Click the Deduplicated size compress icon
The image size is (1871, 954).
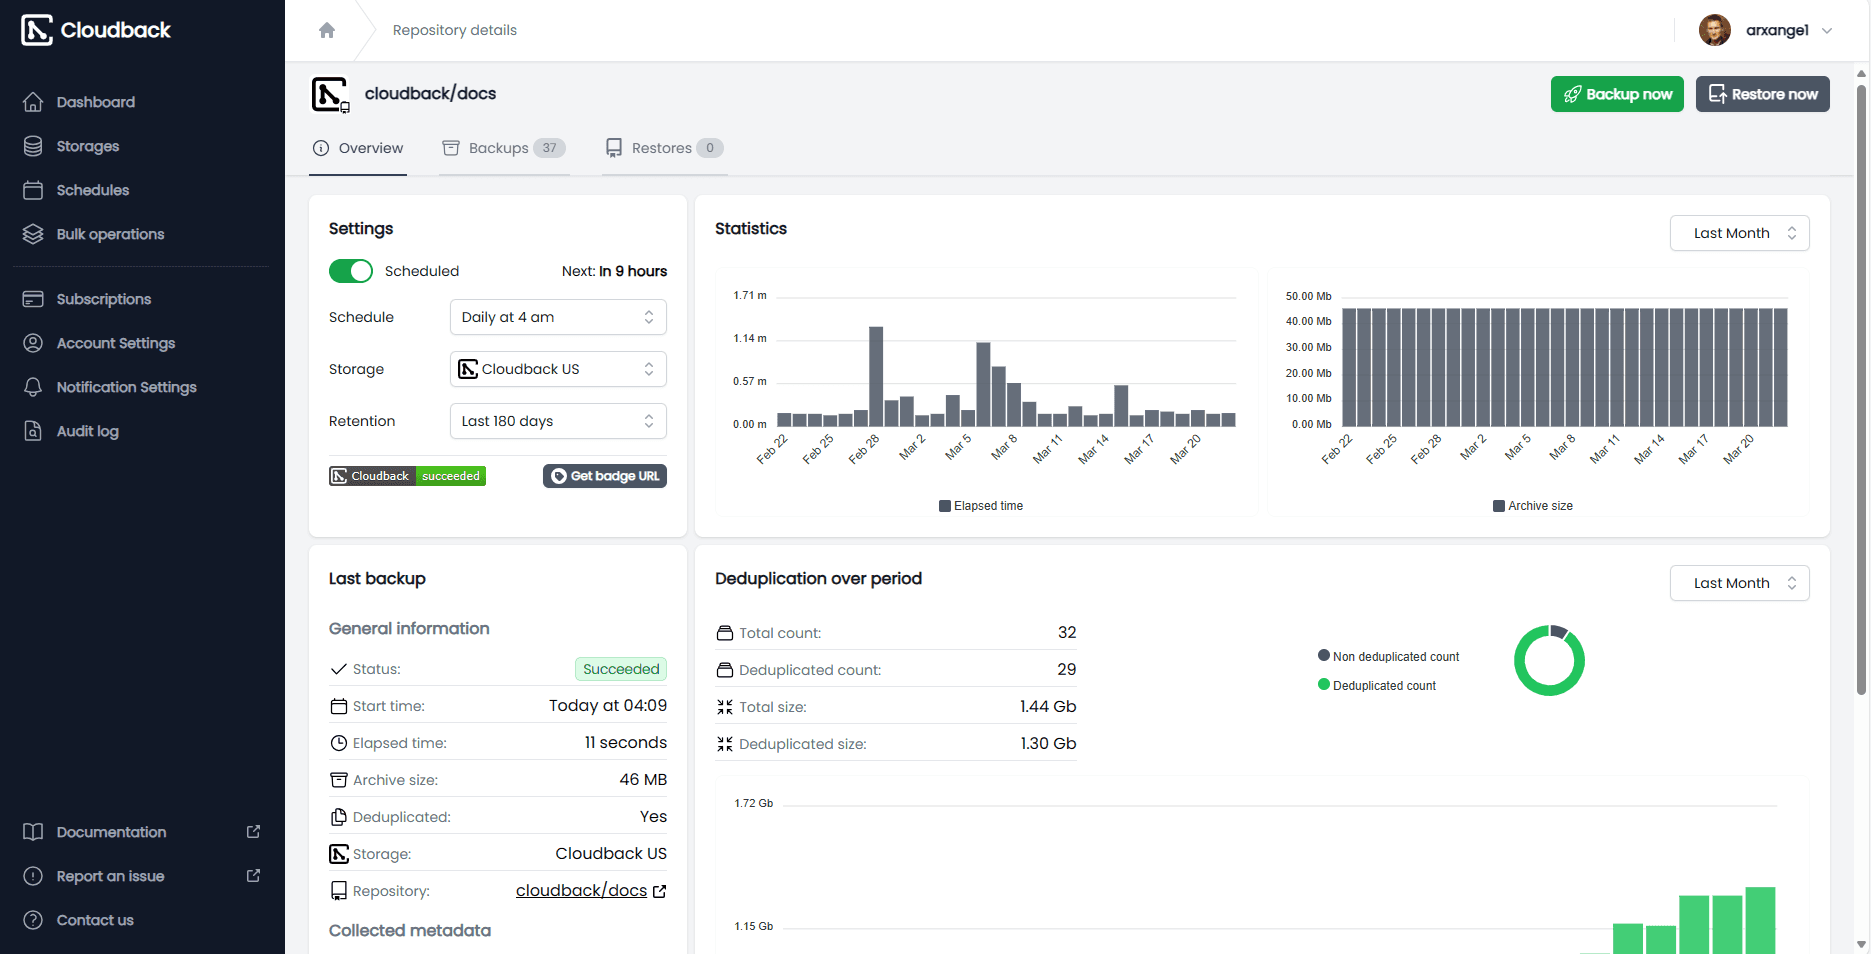725,744
